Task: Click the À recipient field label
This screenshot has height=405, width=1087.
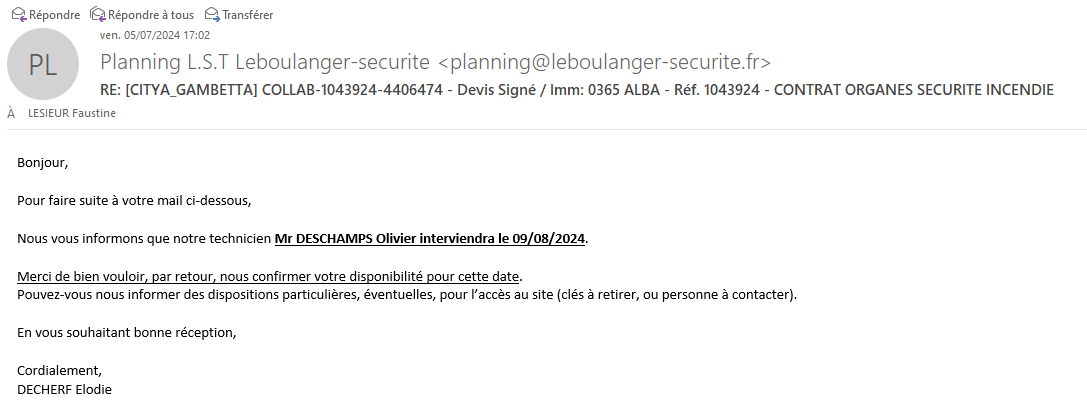Action: pos(11,113)
